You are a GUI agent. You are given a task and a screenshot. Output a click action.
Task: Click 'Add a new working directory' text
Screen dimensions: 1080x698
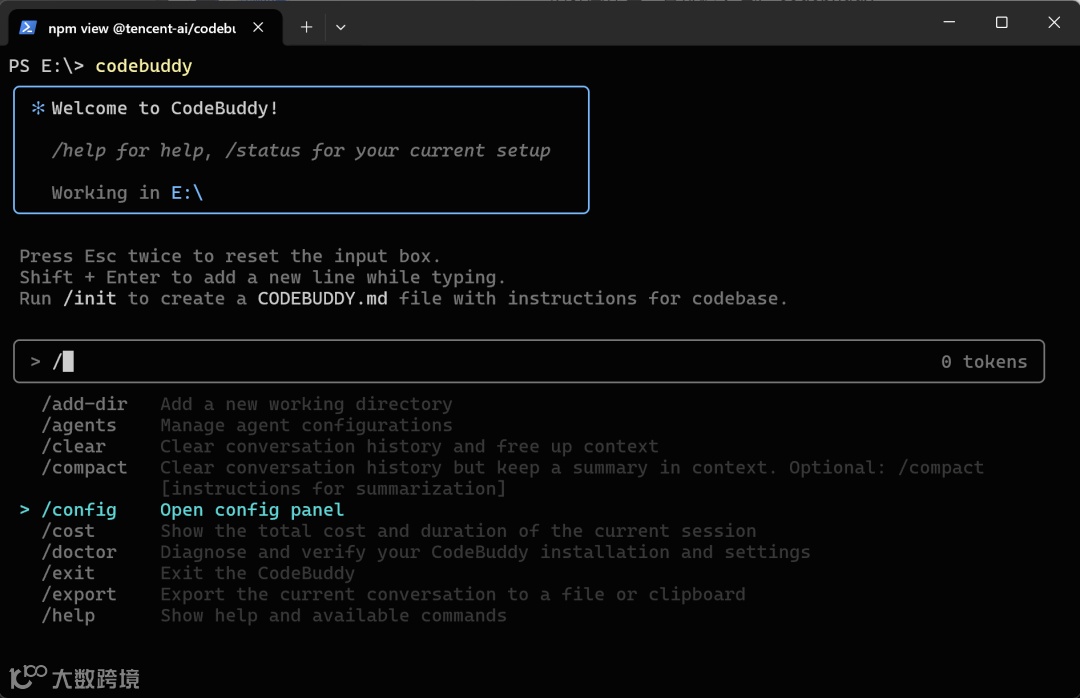coord(307,404)
